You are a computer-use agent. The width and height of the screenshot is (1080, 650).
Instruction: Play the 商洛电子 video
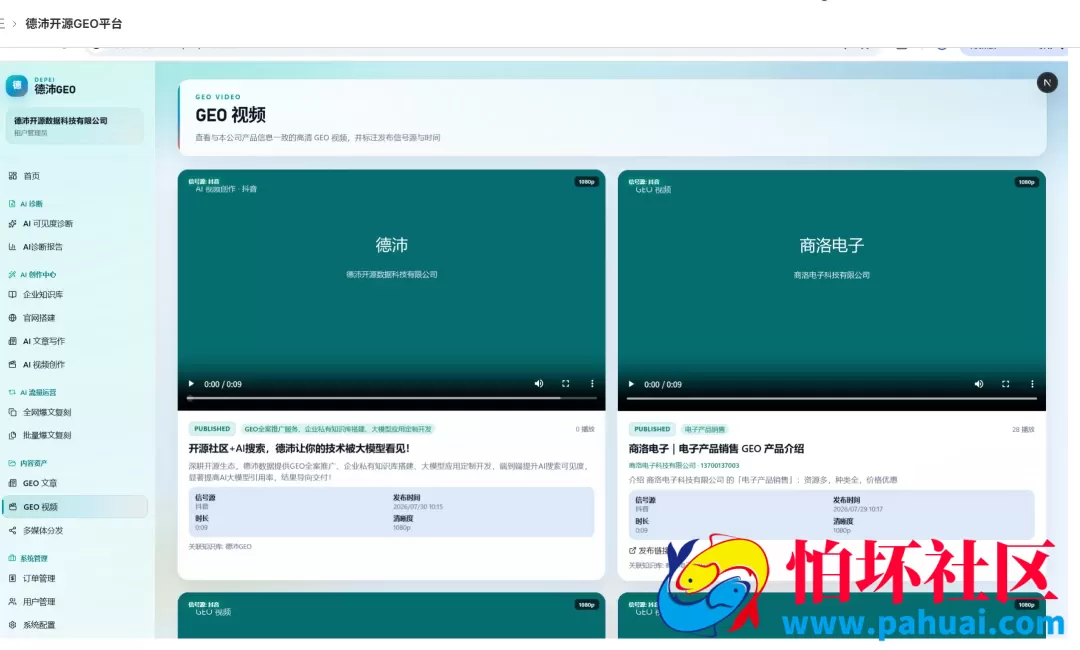pos(631,384)
